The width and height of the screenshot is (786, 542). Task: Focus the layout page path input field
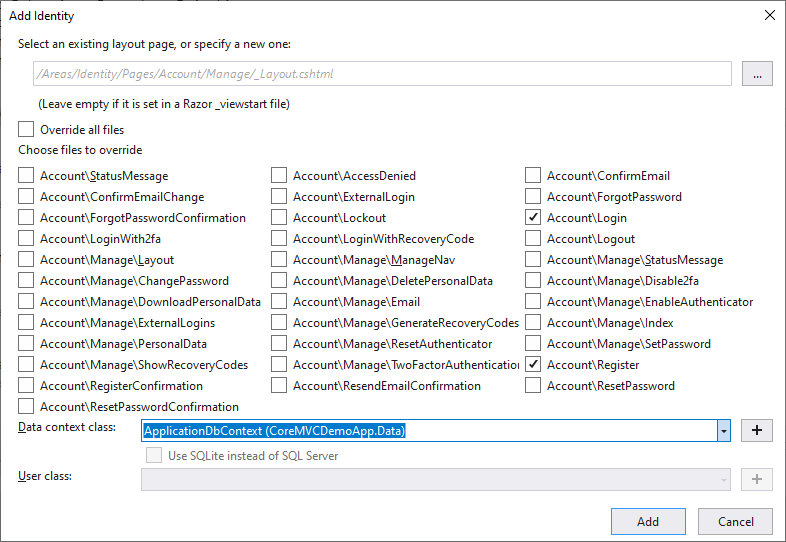pos(382,74)
